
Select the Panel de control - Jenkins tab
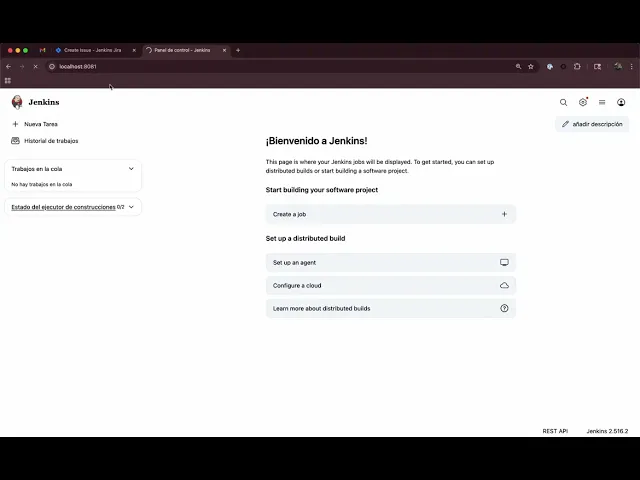(x=182, y=50)
